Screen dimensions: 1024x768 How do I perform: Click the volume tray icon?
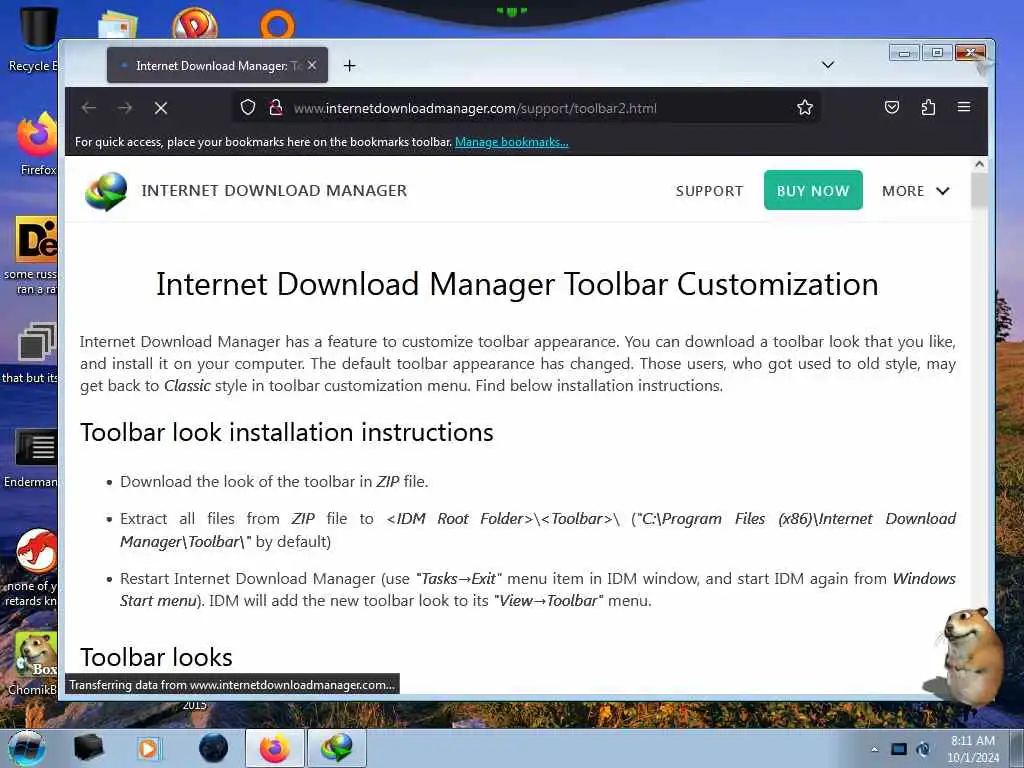(923, 749)
